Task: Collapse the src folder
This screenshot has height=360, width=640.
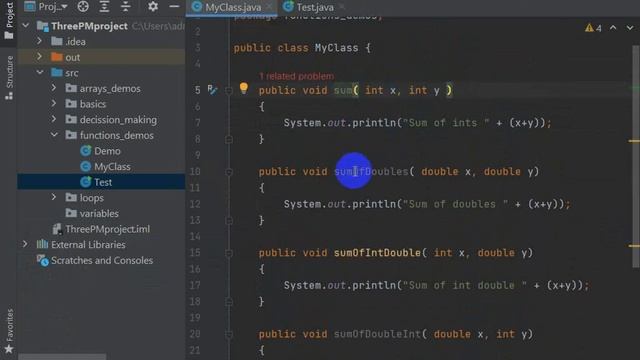Action: [x=40, y=73]
